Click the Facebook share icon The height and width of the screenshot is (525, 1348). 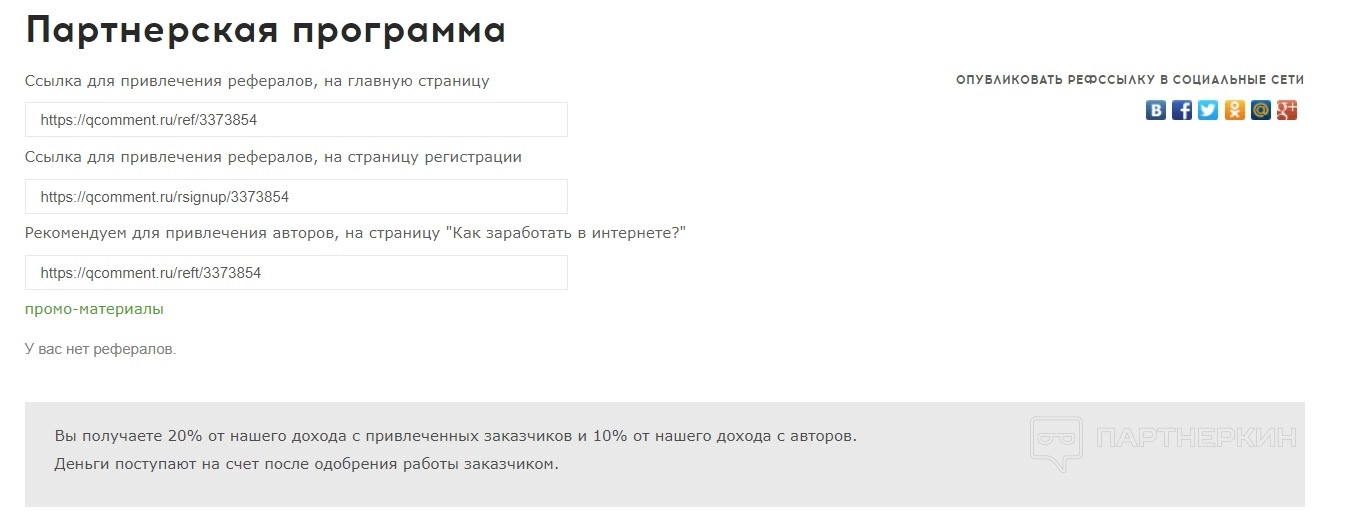click(1182, 110)
